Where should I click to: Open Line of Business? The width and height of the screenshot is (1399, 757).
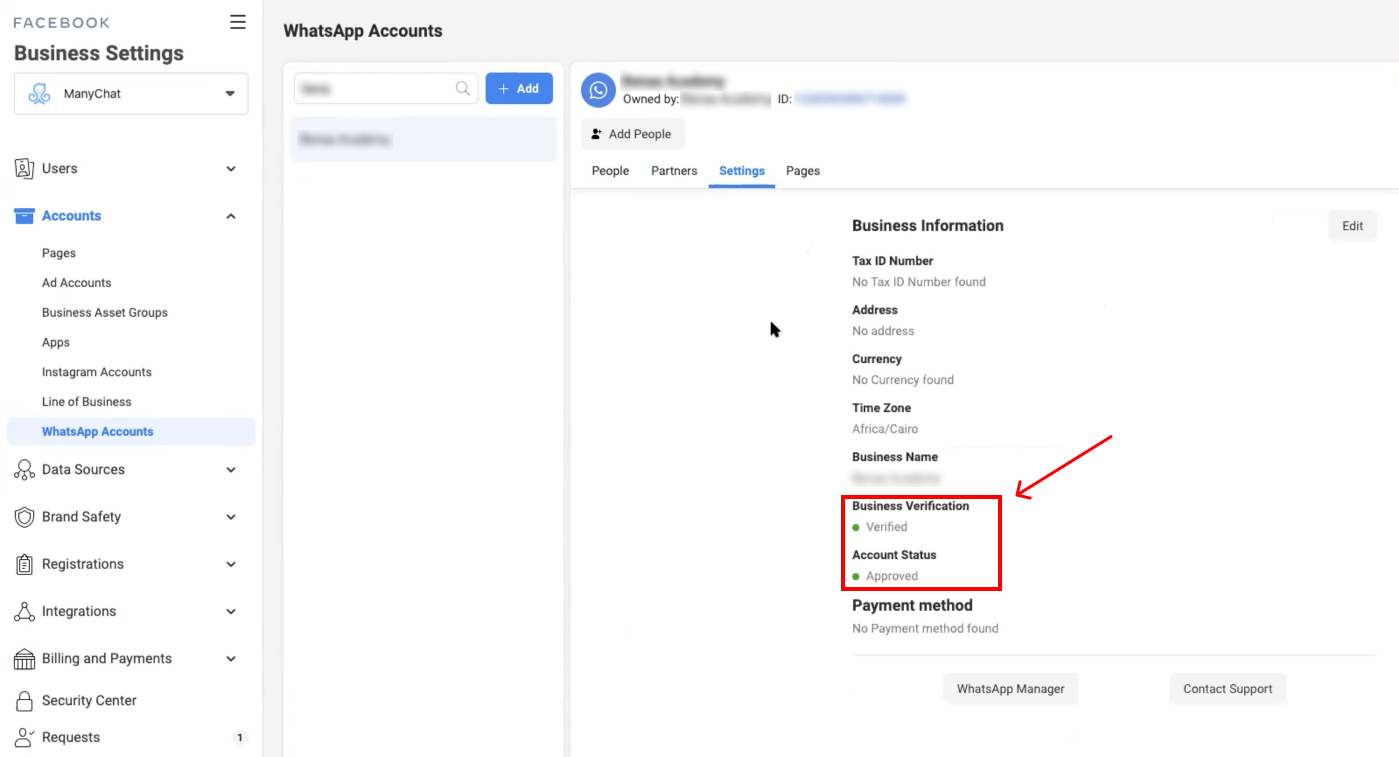pos(87,402)
